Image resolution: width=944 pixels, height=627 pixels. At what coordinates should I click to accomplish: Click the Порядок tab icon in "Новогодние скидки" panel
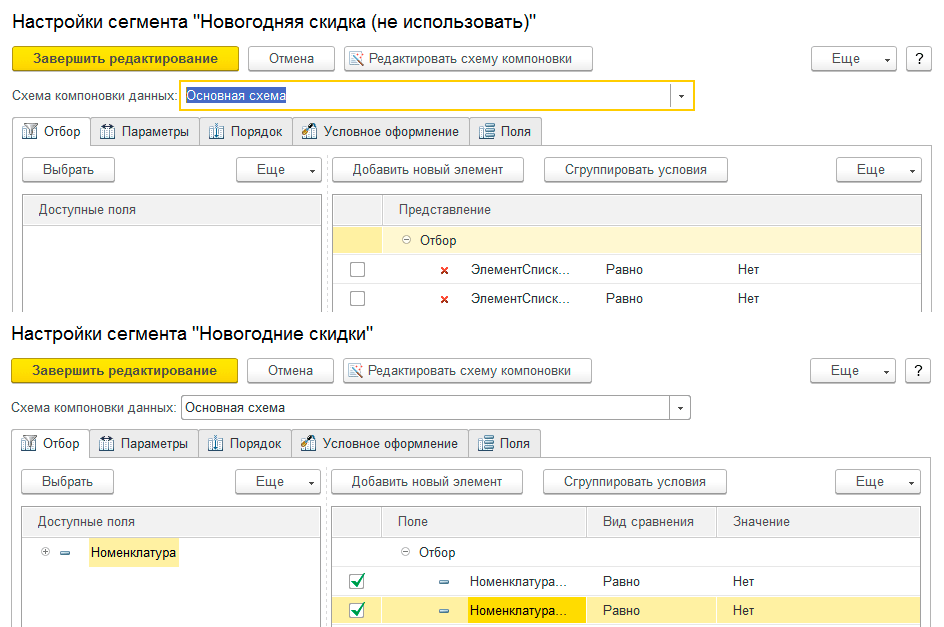215,444
